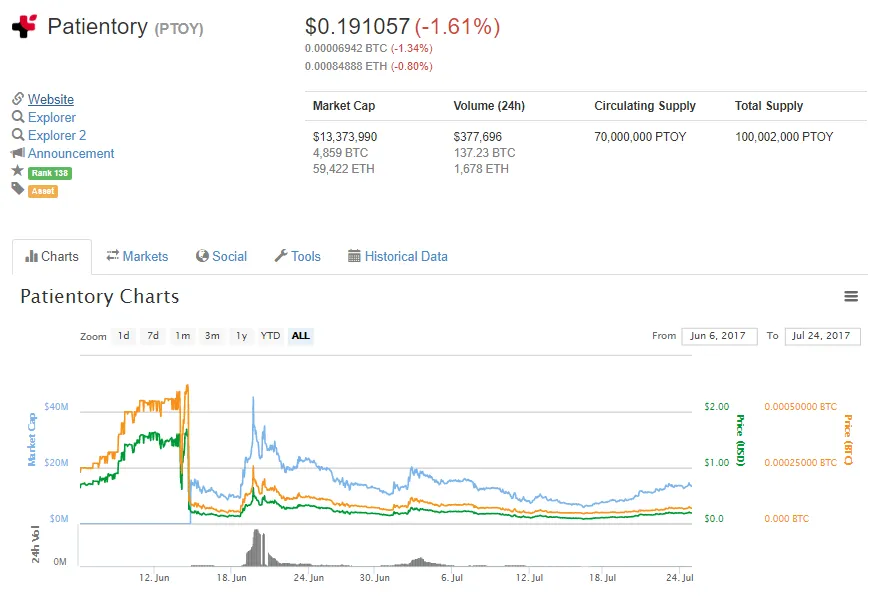This screenshot has height=607, width=879.
Task: Click the Patientory red cross logo
Action: click(x=24, y=26)
